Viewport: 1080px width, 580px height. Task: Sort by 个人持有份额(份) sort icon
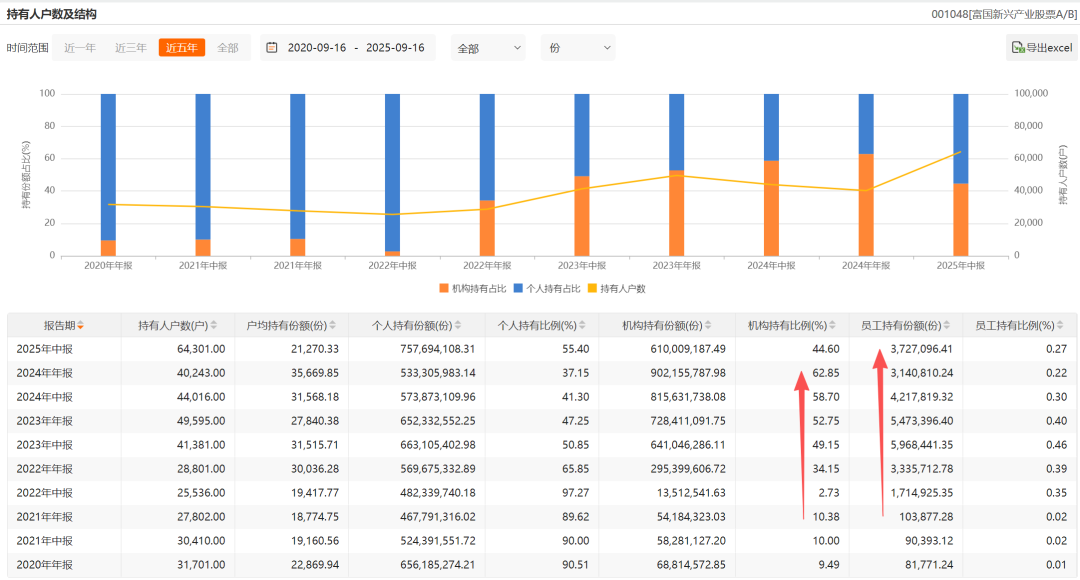[459, 326]
